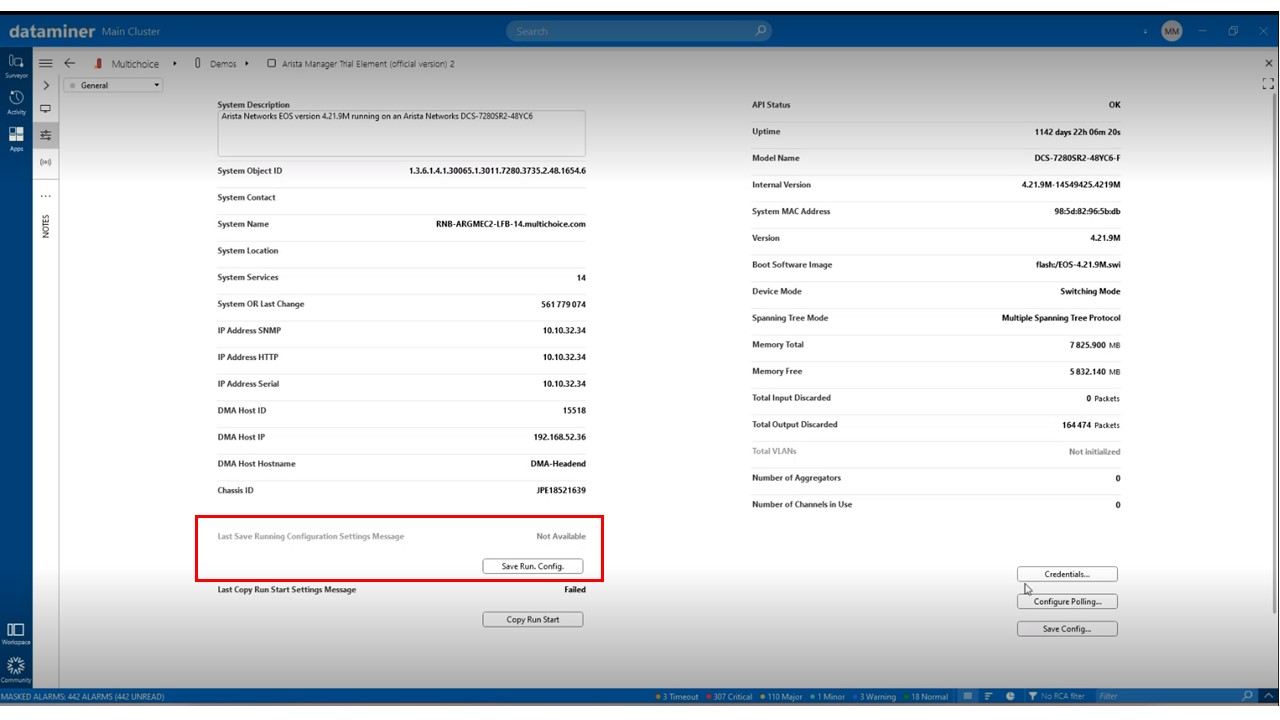This screenshot has height=720, width=1280.
Task: Click the Copy Run Start button
Action: click(532, 620)
